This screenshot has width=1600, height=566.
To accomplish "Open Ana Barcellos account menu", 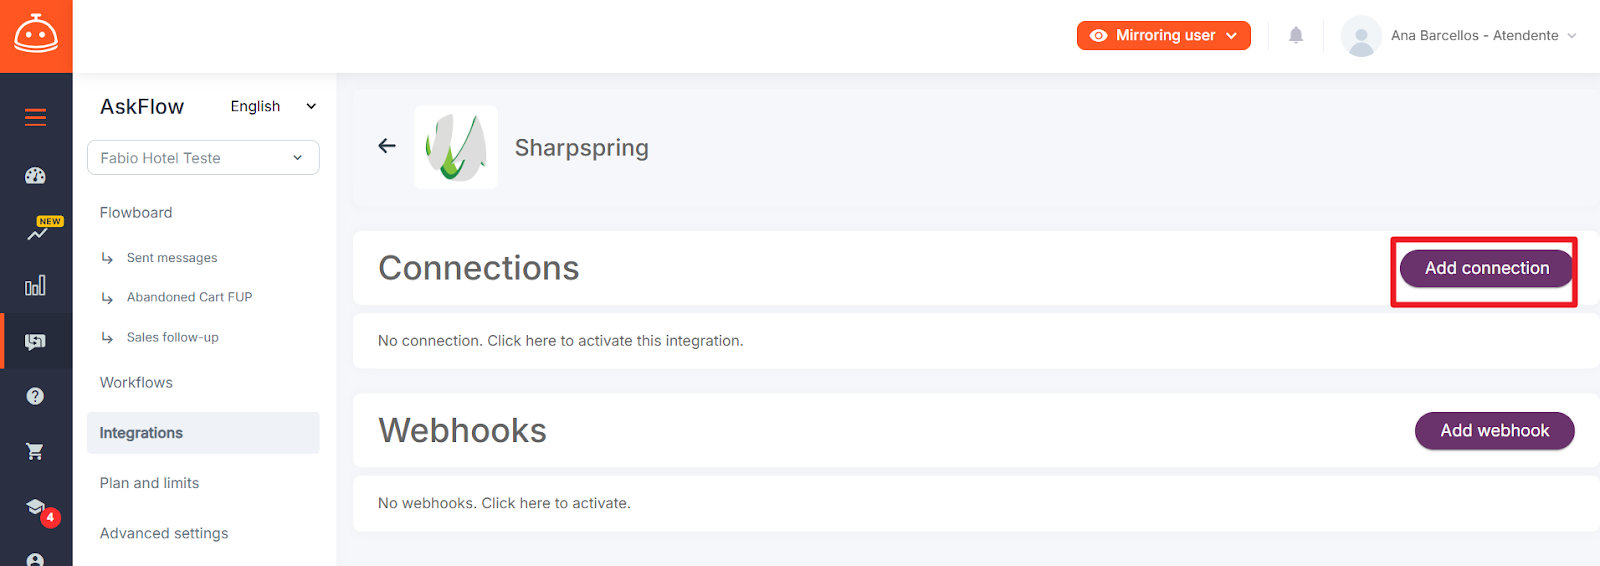I will point(1459,35).
